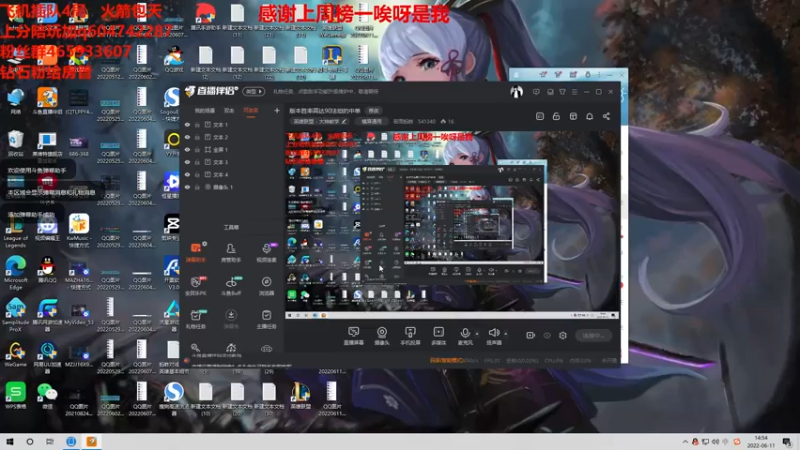
Task: Open the mode switcher pill next to logo
Action: point(254,91)
